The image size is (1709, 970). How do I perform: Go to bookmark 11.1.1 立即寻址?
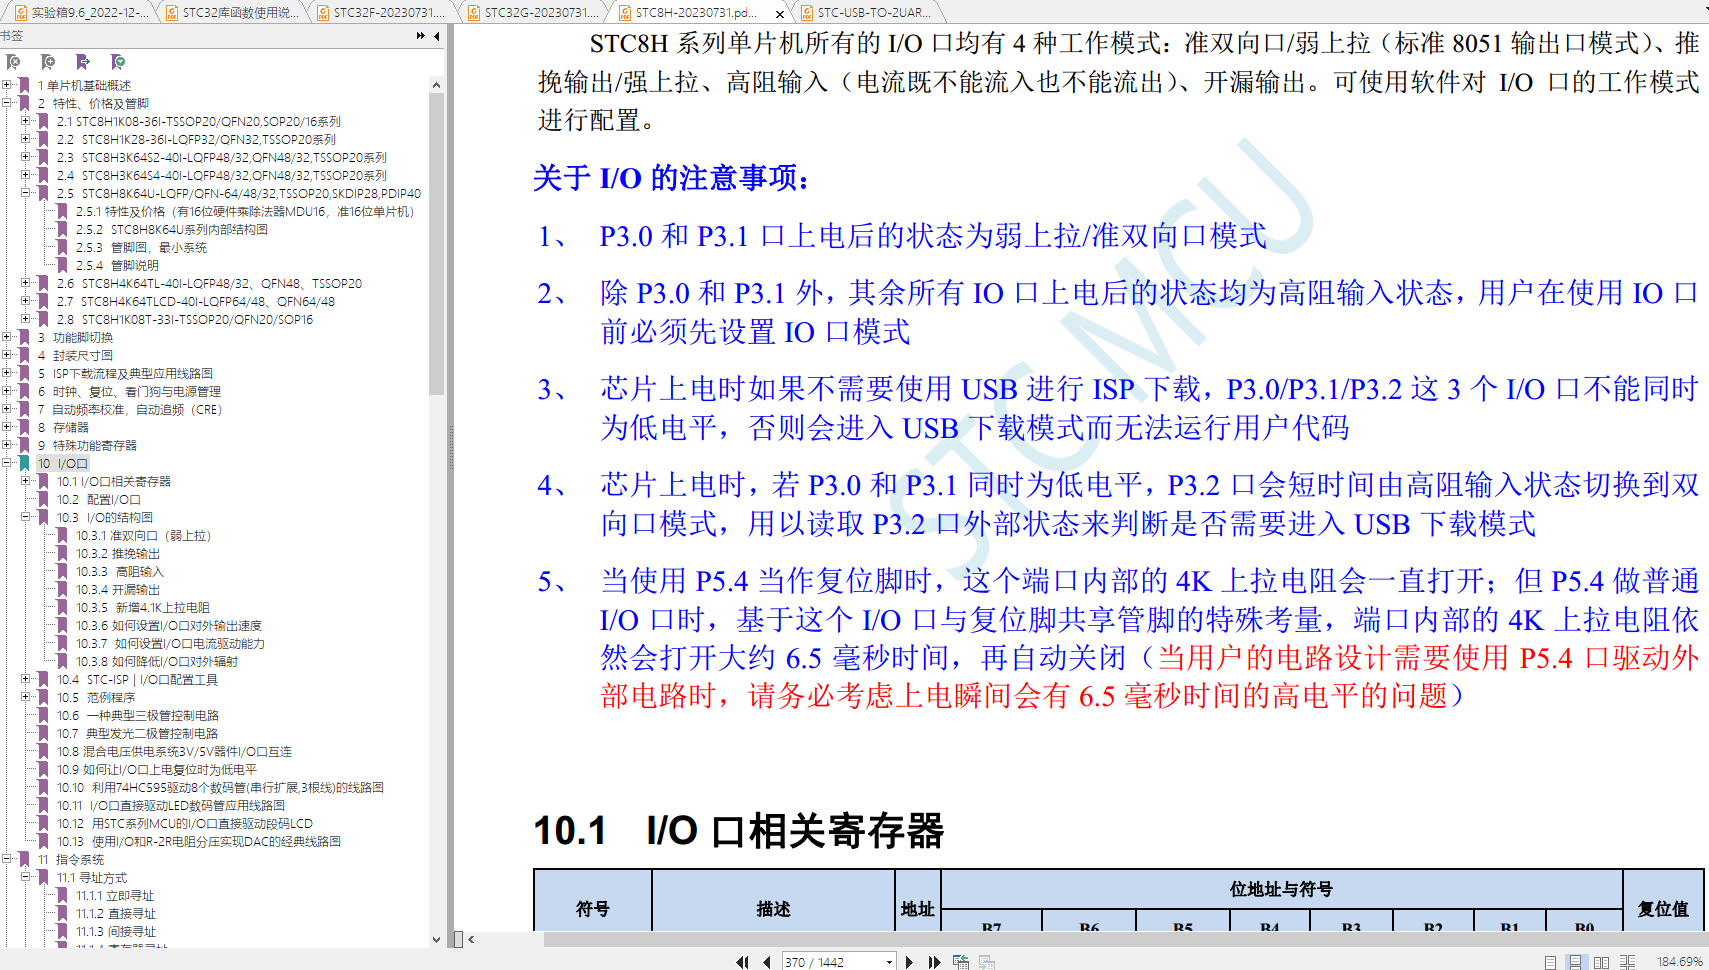tap(114, 895)
